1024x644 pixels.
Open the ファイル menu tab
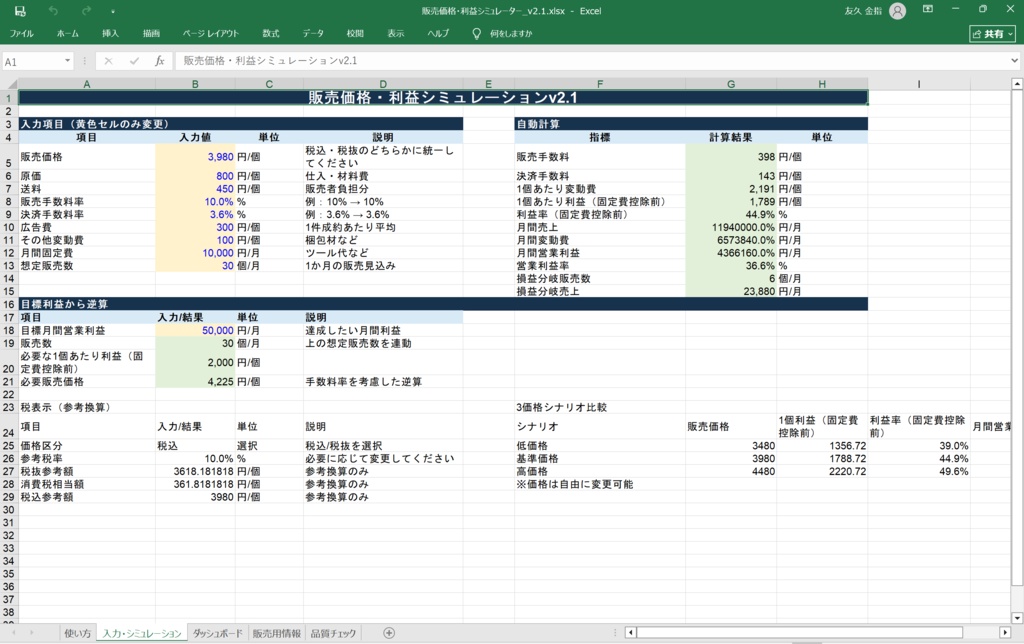(x=21, y=33)
